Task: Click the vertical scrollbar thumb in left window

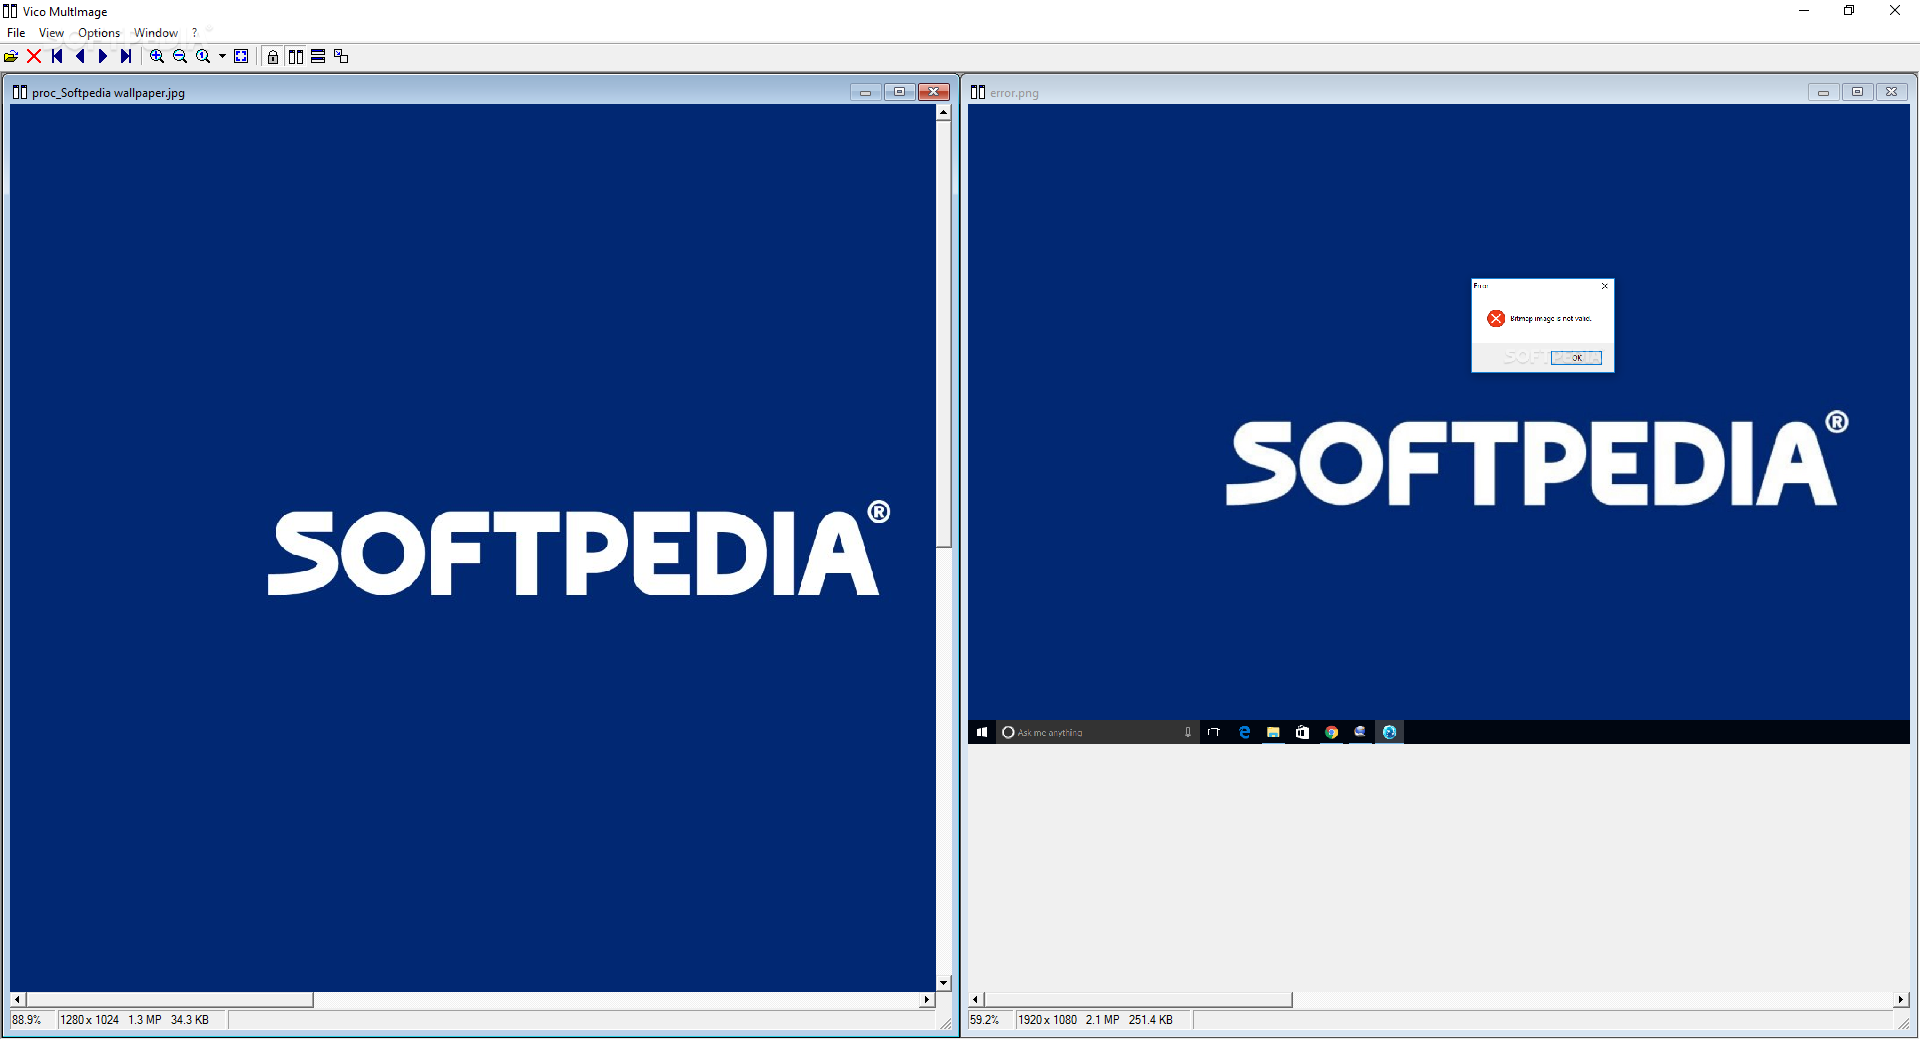Action: point(943,334)
